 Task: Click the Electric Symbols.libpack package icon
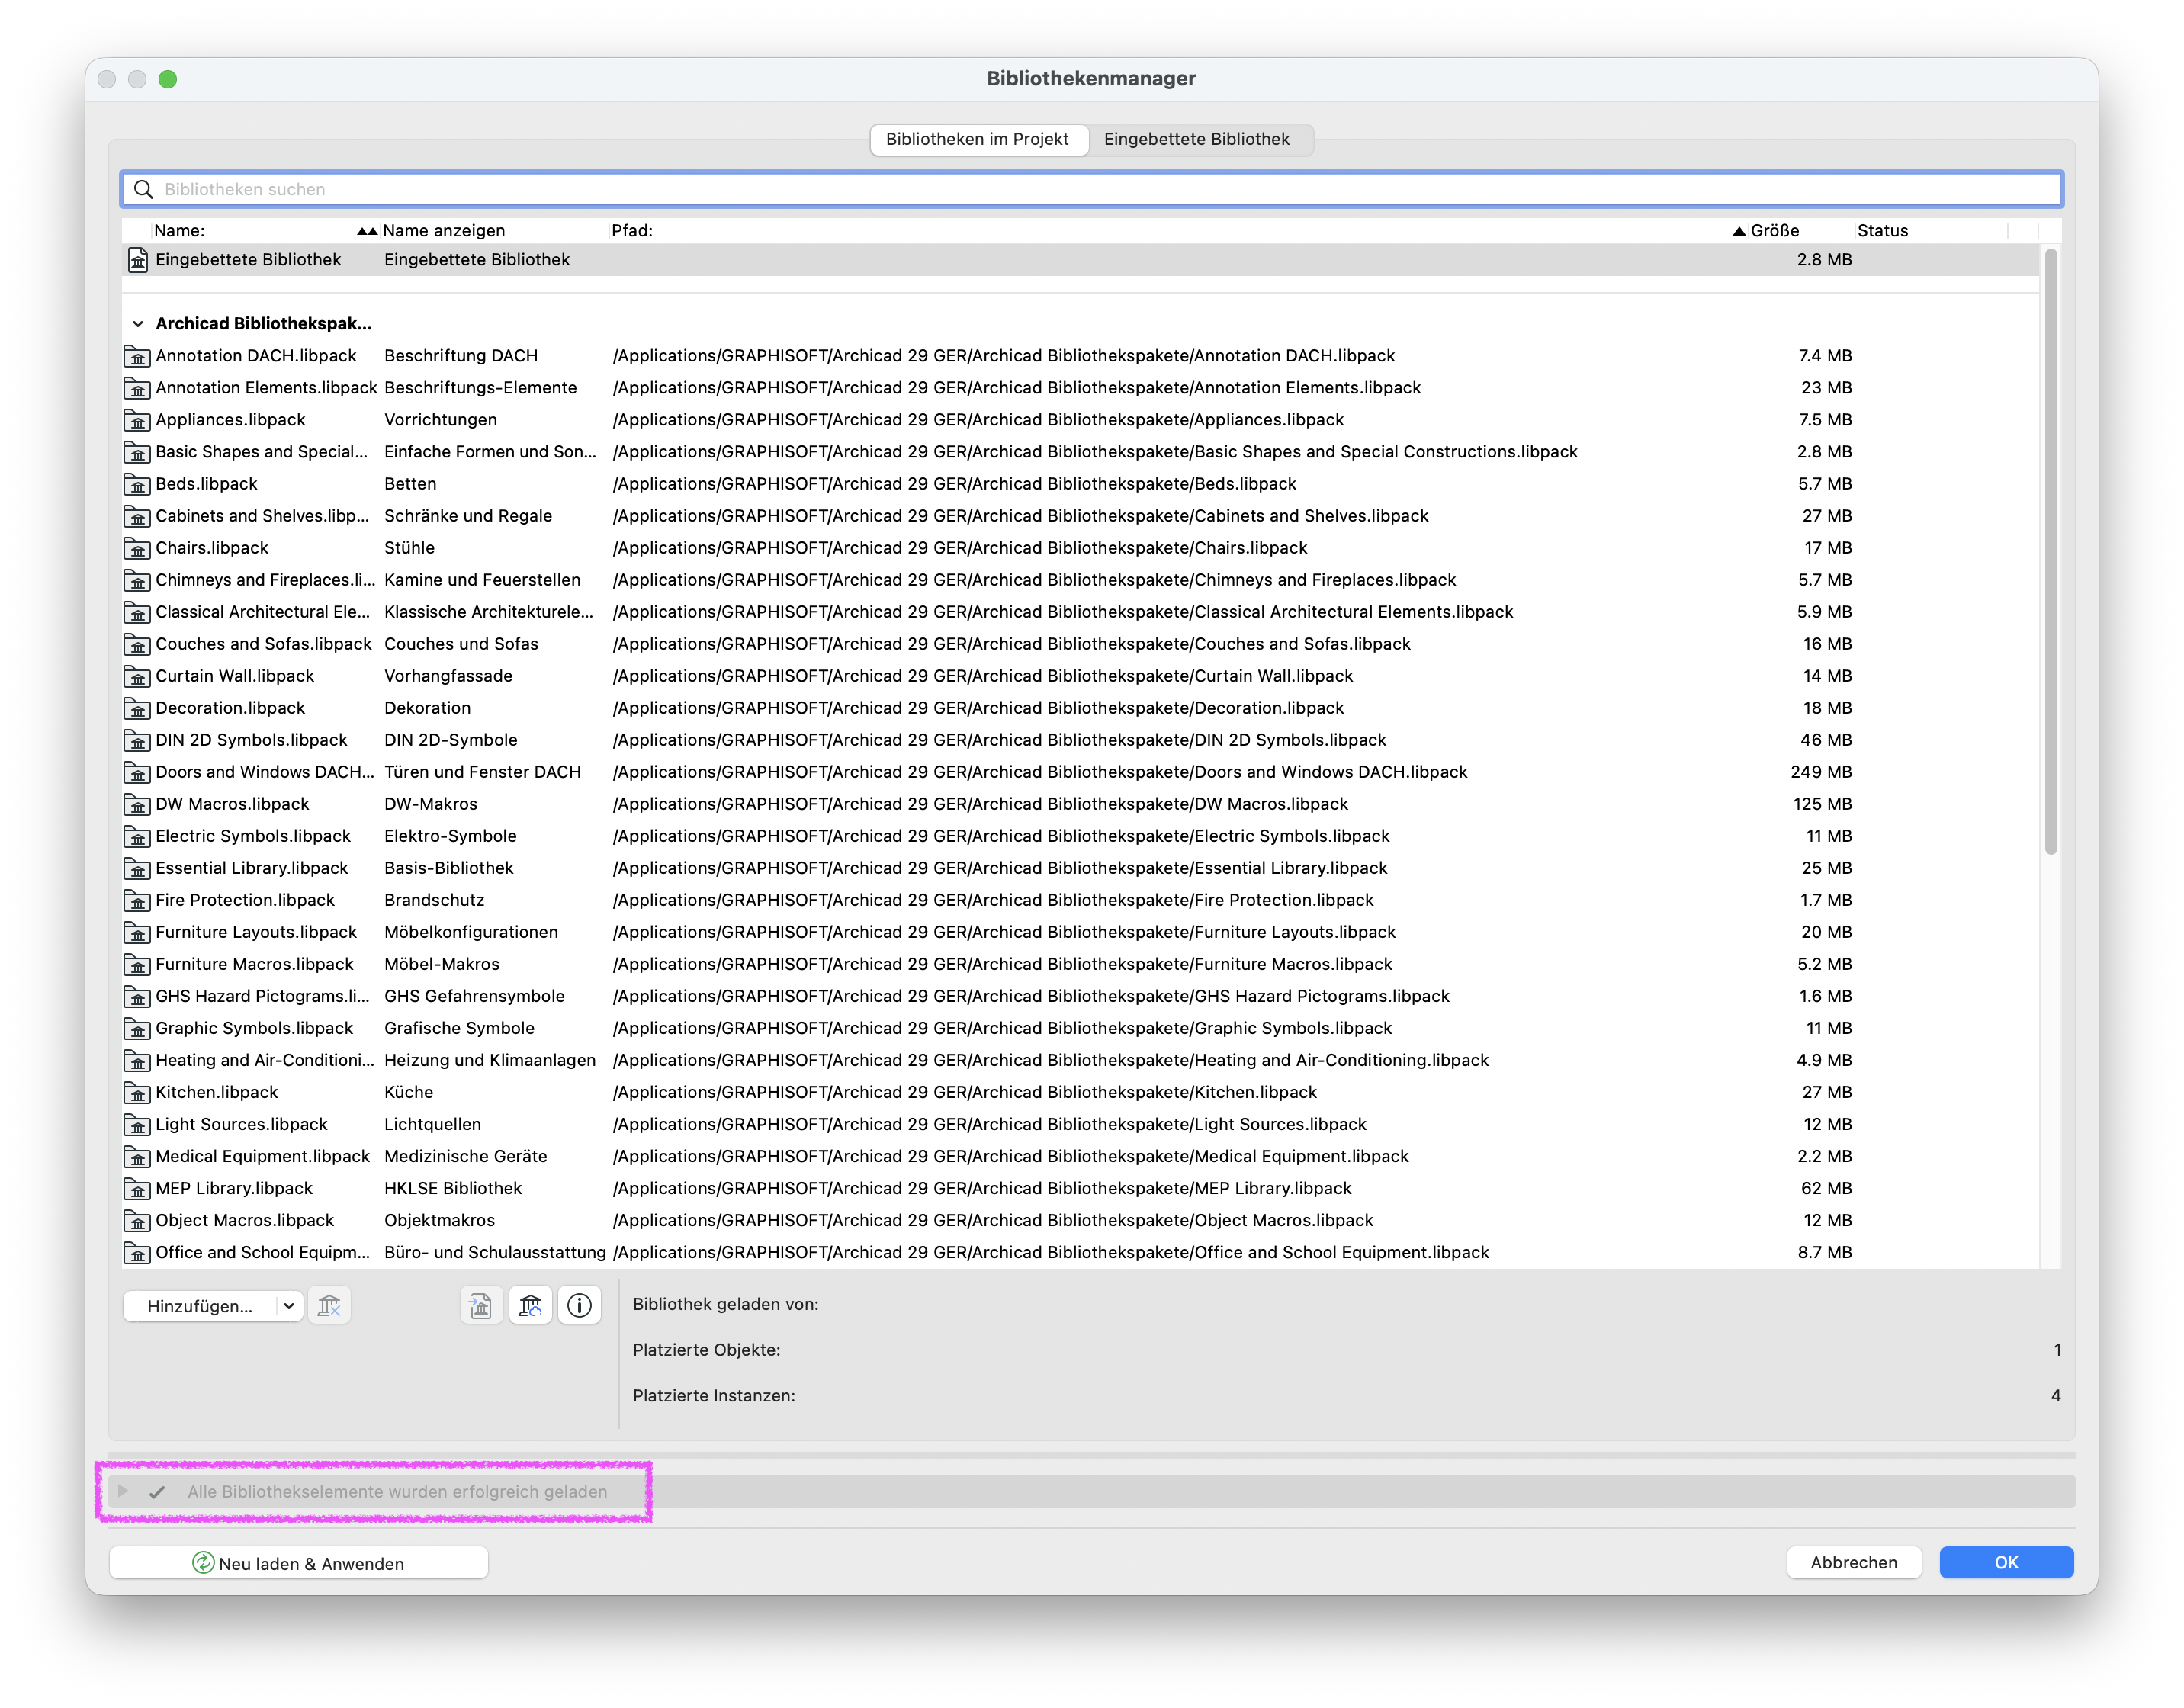(137, 836)
